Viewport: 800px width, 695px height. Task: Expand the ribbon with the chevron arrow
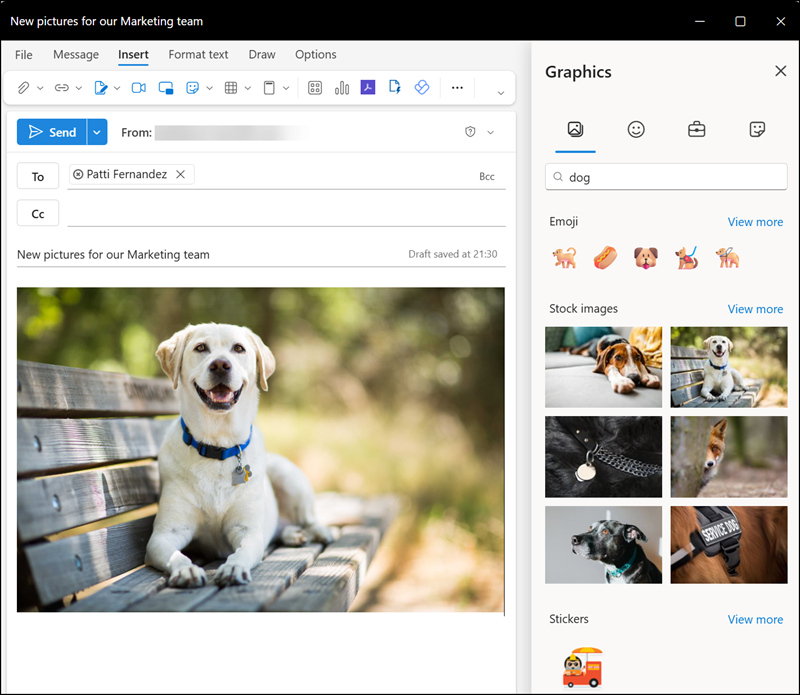501,93
